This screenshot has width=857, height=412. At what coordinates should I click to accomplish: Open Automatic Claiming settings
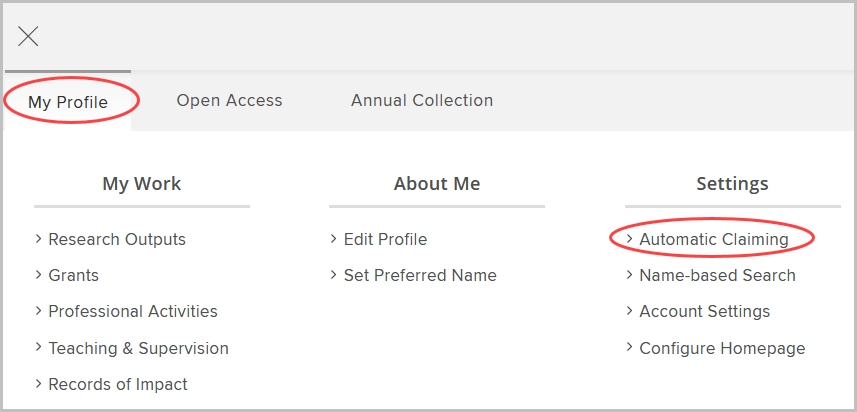[x=713, y=240]
